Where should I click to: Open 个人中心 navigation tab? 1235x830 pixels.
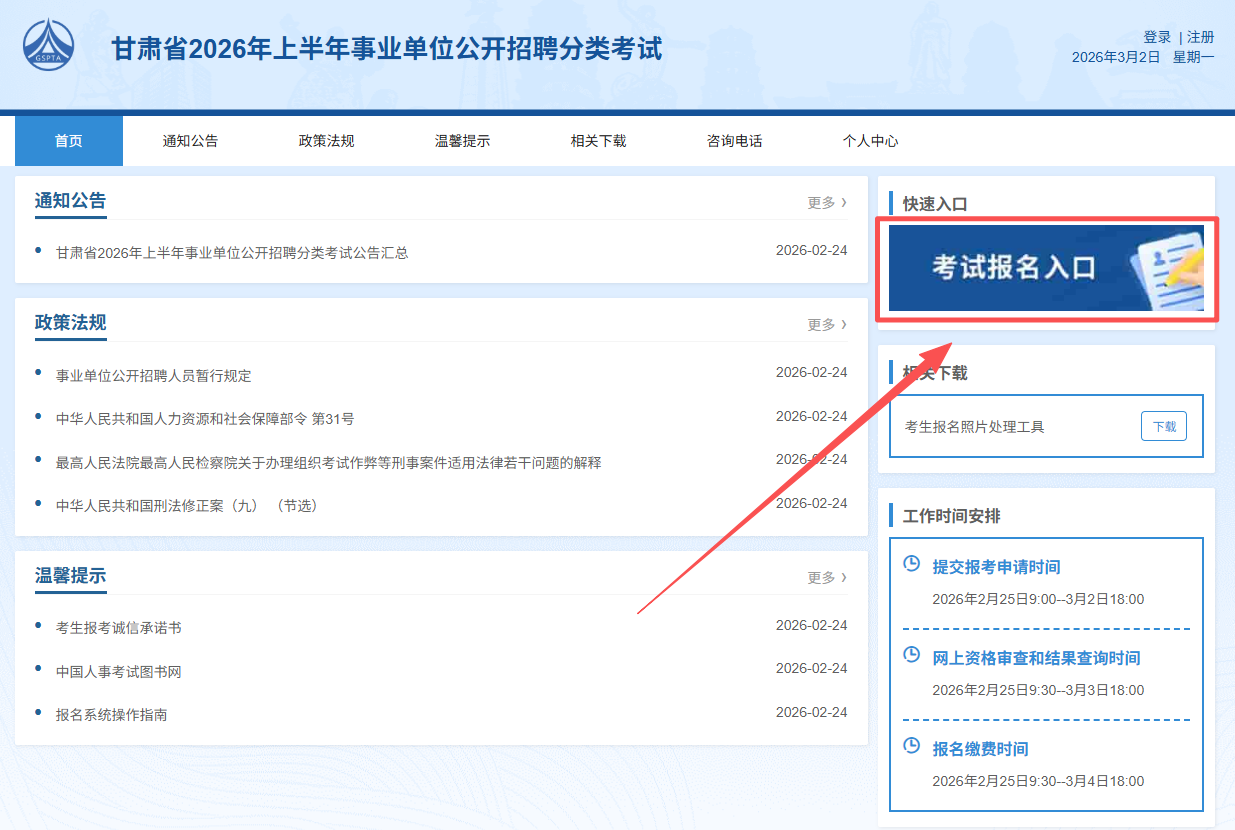click(870, 141)
